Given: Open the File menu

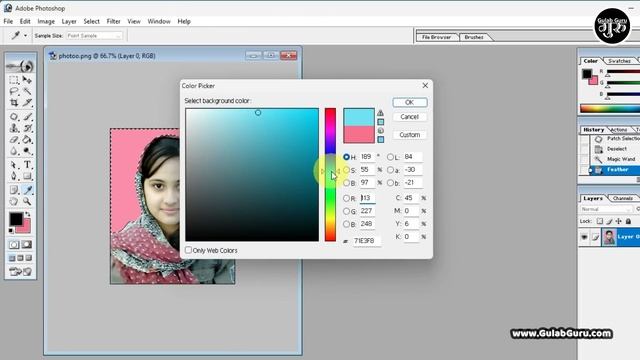Looking at the screenshot, I should 8,21.
